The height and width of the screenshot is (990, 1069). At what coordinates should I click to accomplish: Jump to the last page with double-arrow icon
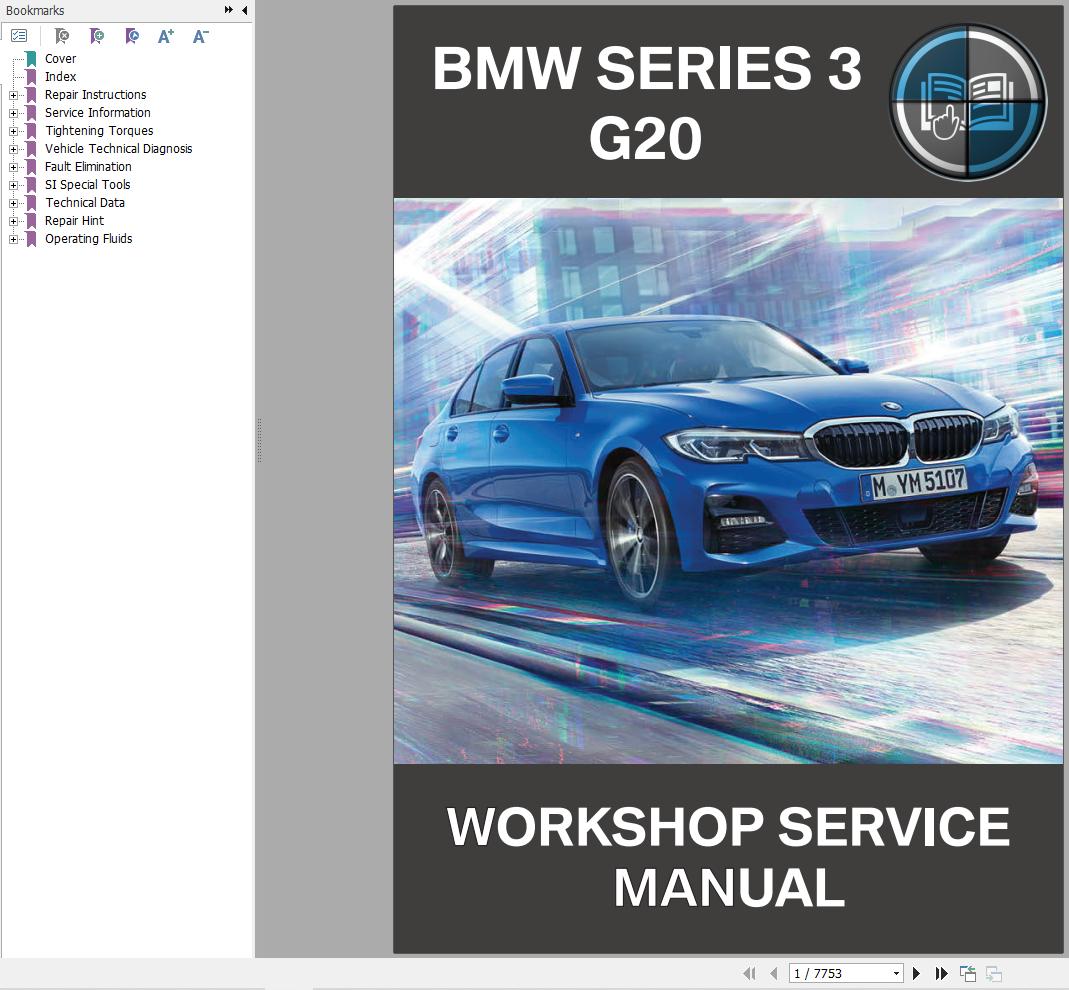[941, 973]
